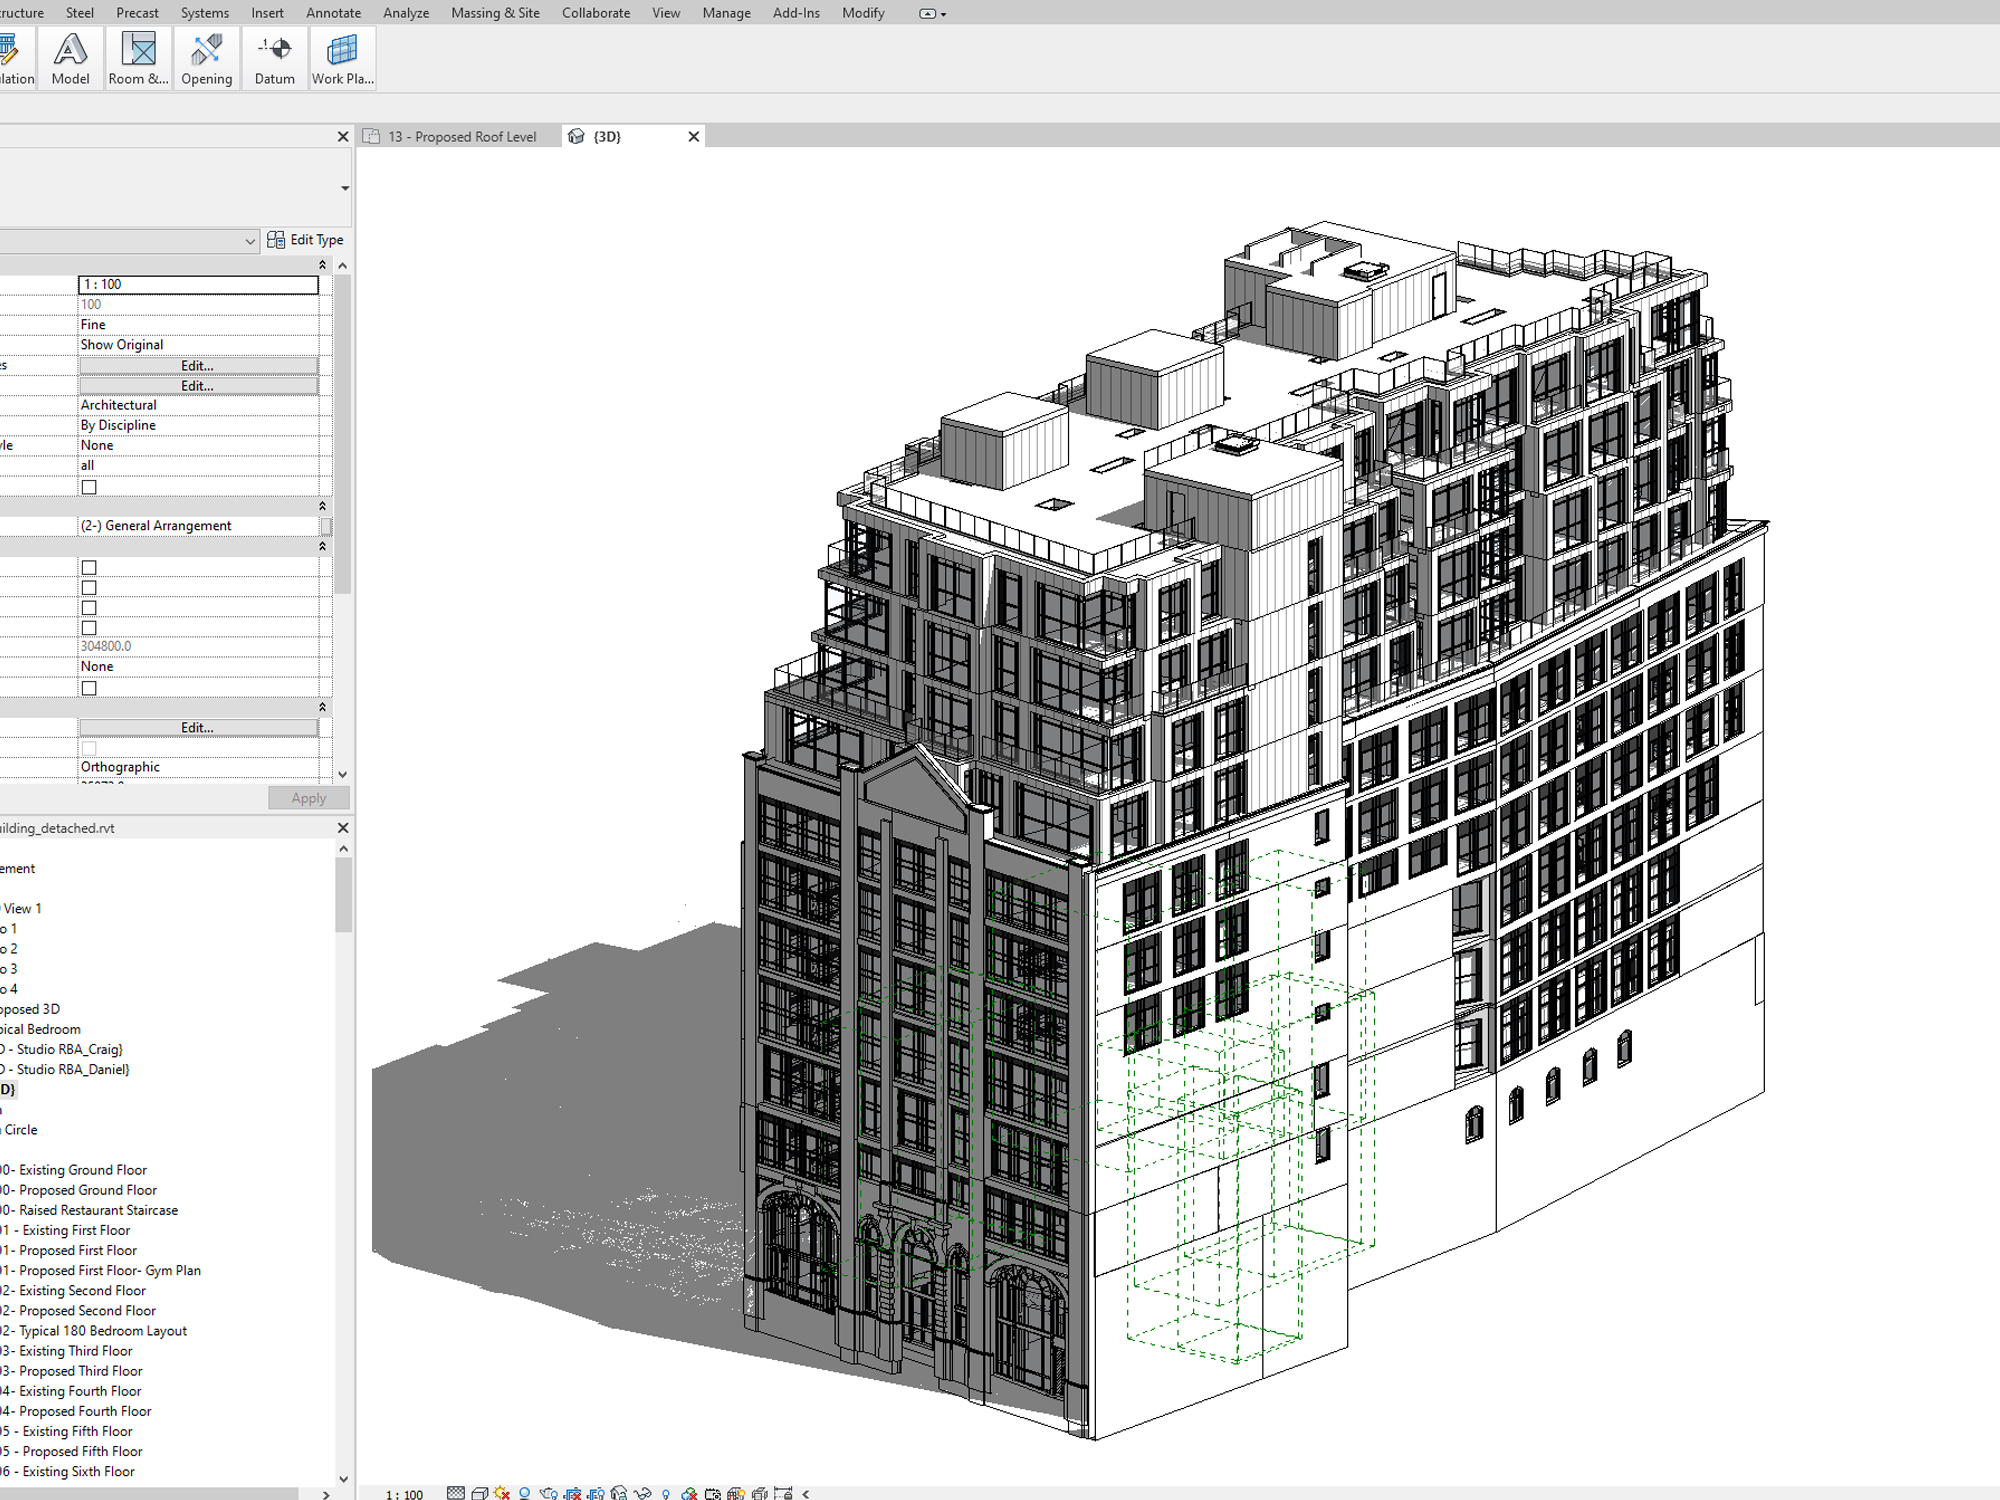Reveal hidden elements with lightbulb icon
This screenshot has width=2000, height=1500.
pyautogui.click(x=666, y=1492)
